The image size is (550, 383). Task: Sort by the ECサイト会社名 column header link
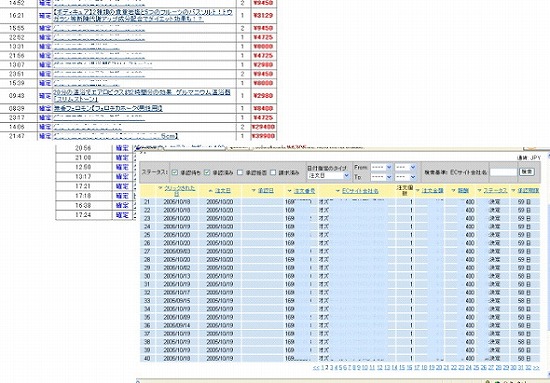(x=360, y=191)
